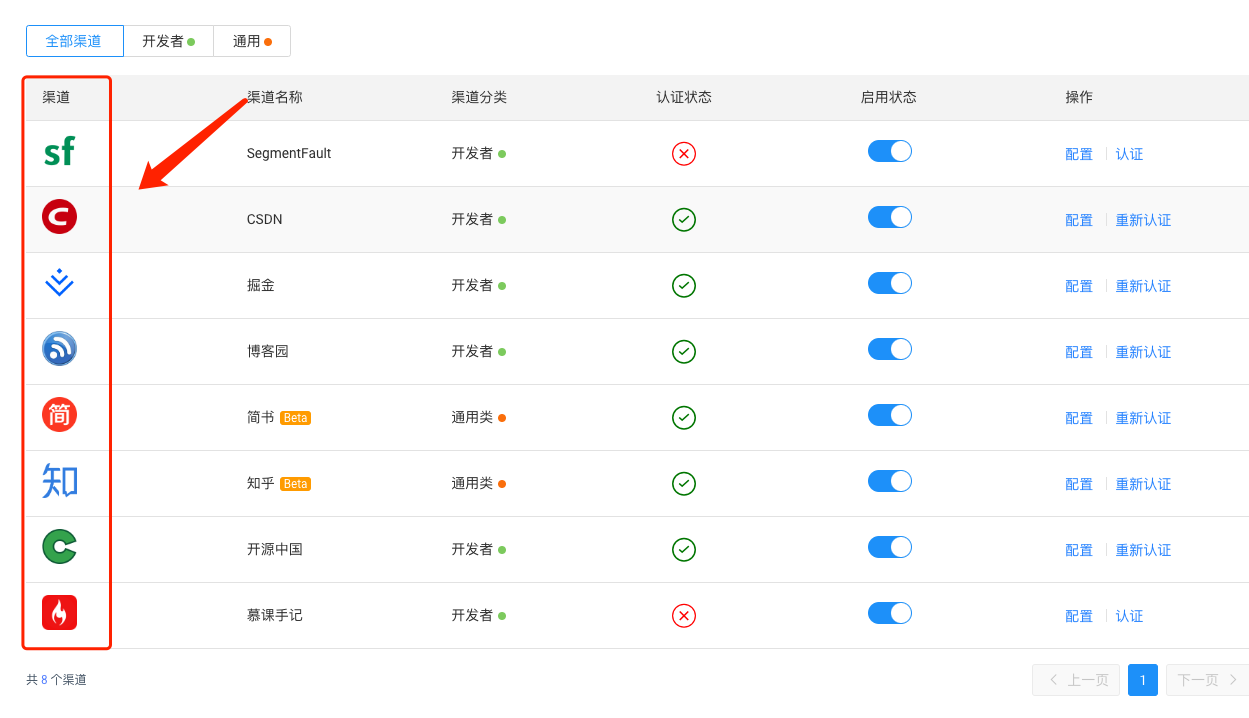Viewport: 1249px width, 718px height.
Task: Open 配置 for 慕课手记
Action: click(x=1079, y=616)
